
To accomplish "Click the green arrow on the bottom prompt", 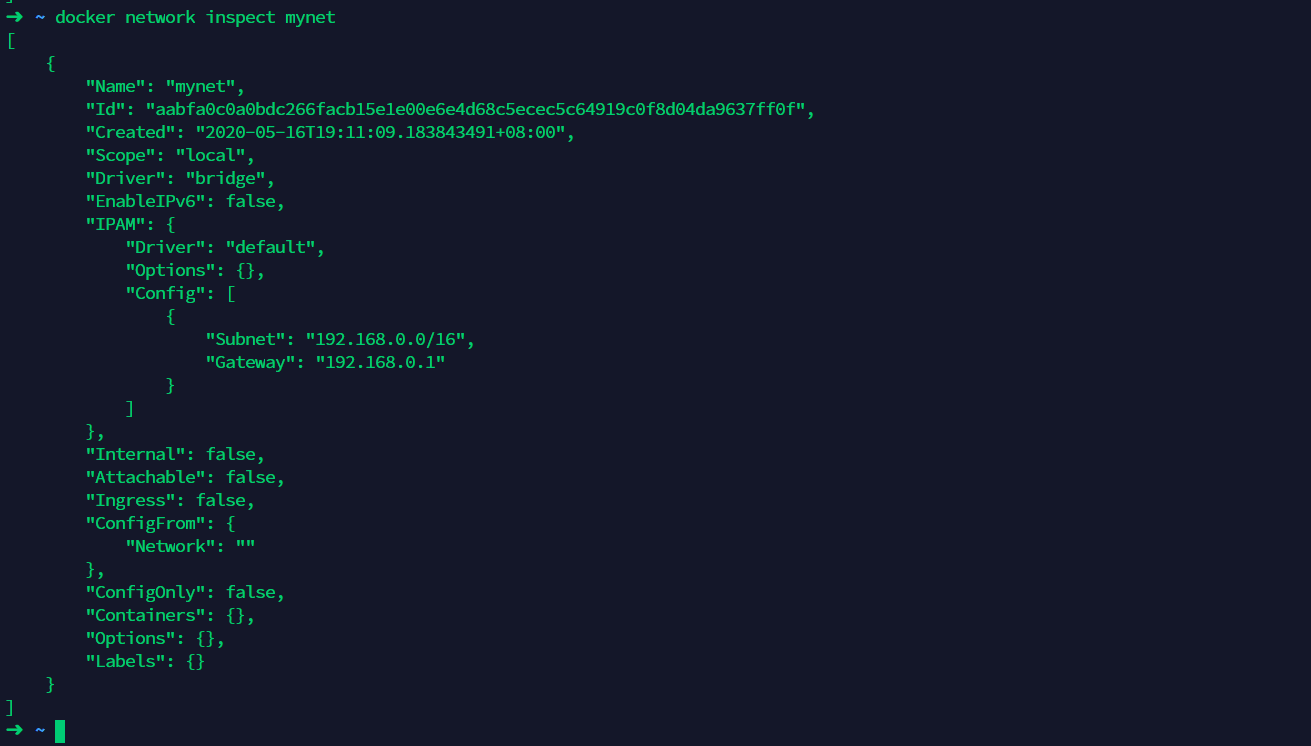I will [x=14, y=730].
